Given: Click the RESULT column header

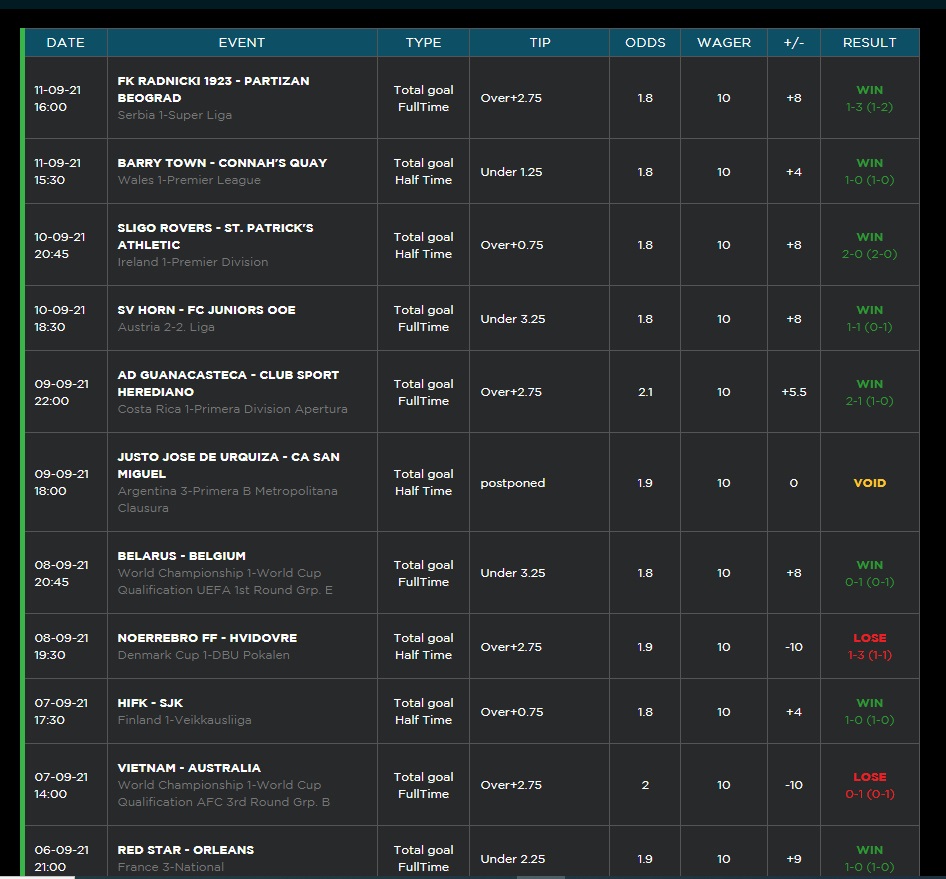Looking at the screenshot, I should pyautogui.click(x=869, y=43).
